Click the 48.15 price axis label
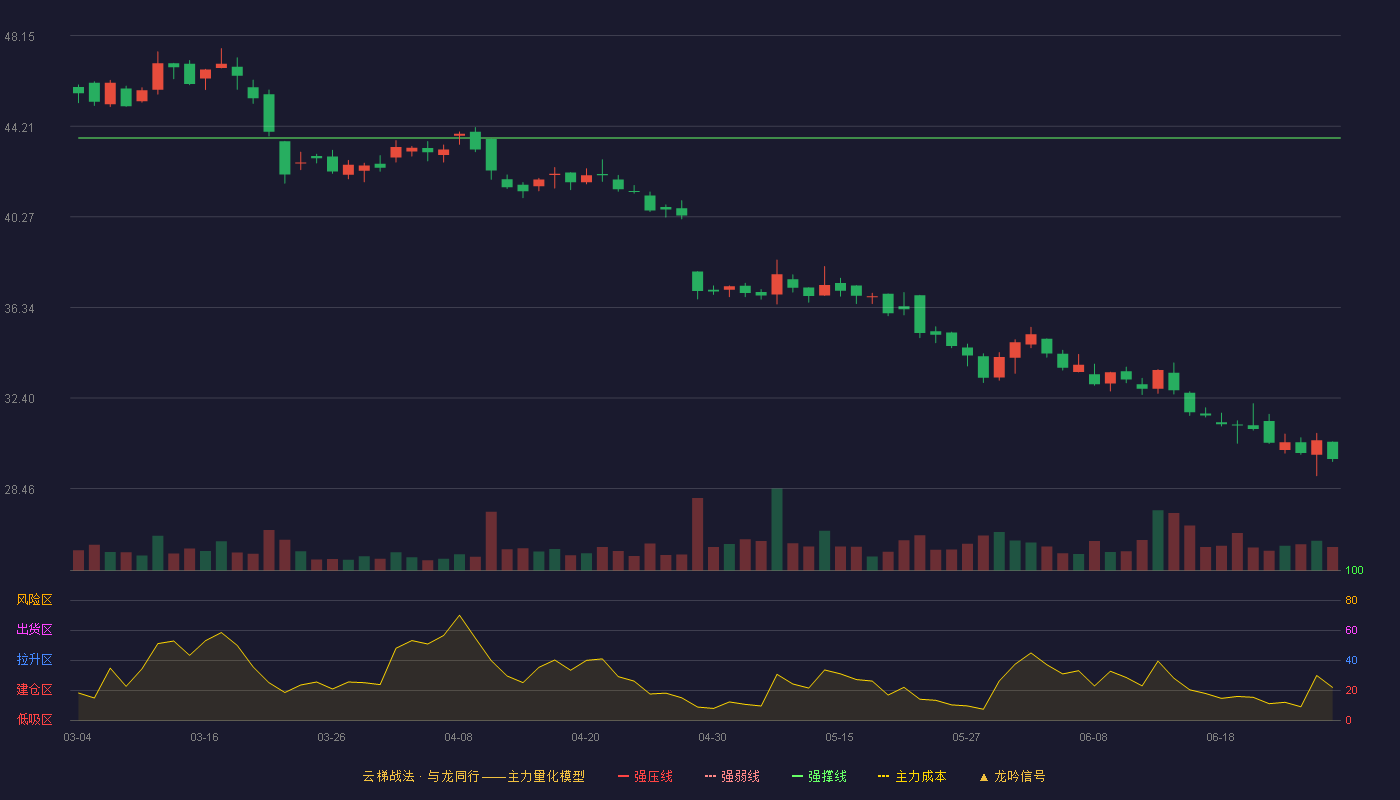The width and height of the screenshot is (1400, 800). pos(19,36)
